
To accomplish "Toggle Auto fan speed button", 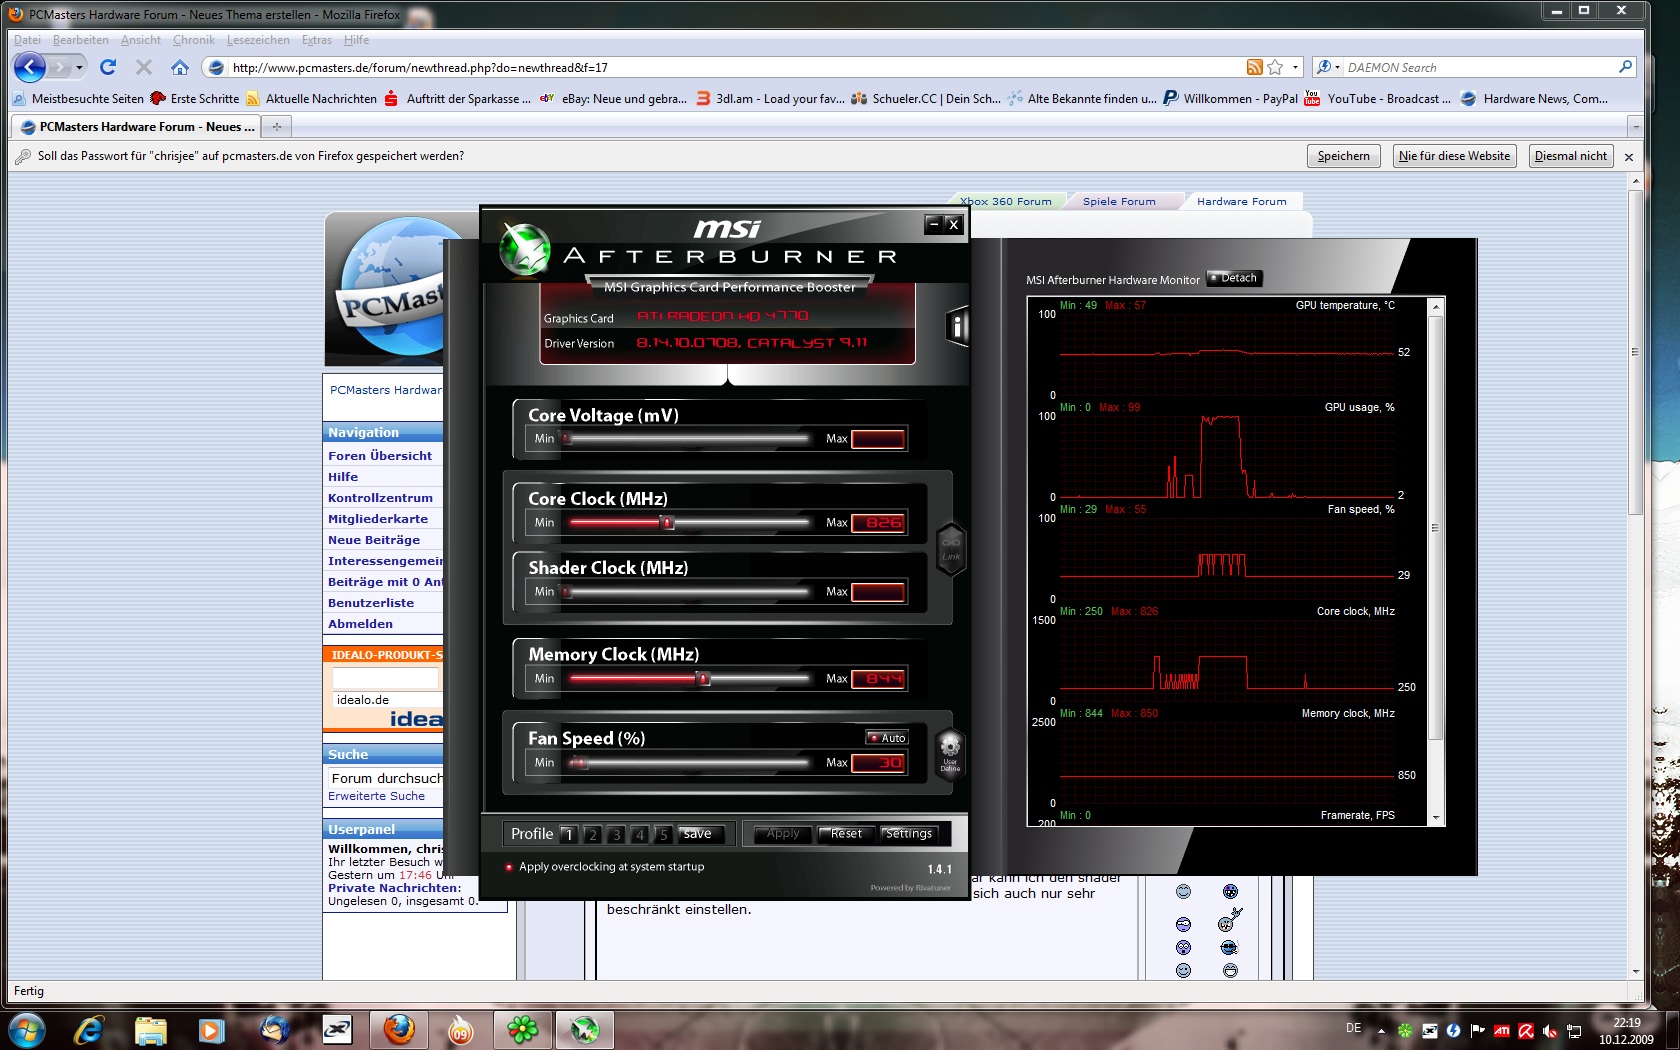I will [x=887, y=738].
